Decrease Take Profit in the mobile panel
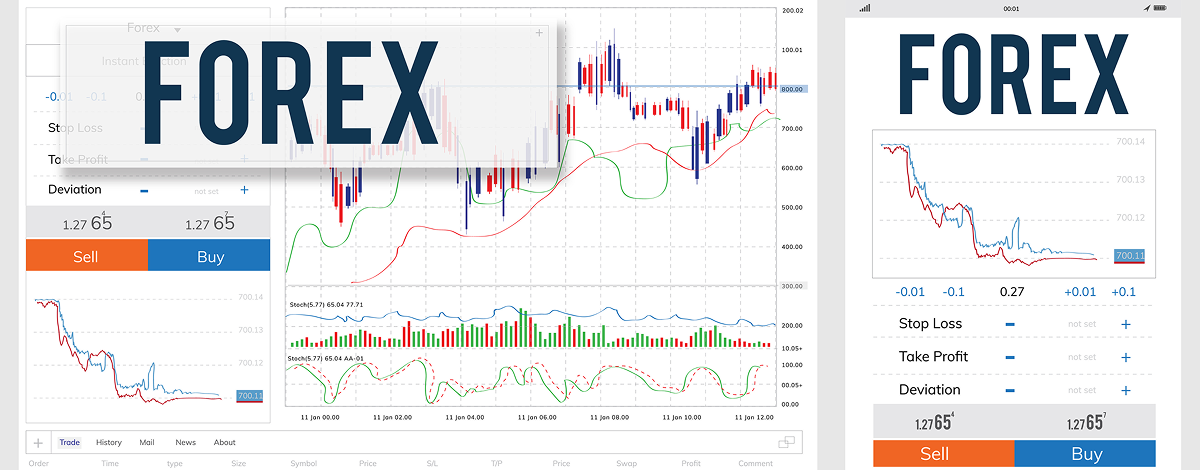This screenshot has width=1200, height=470. pos(1010,357)
